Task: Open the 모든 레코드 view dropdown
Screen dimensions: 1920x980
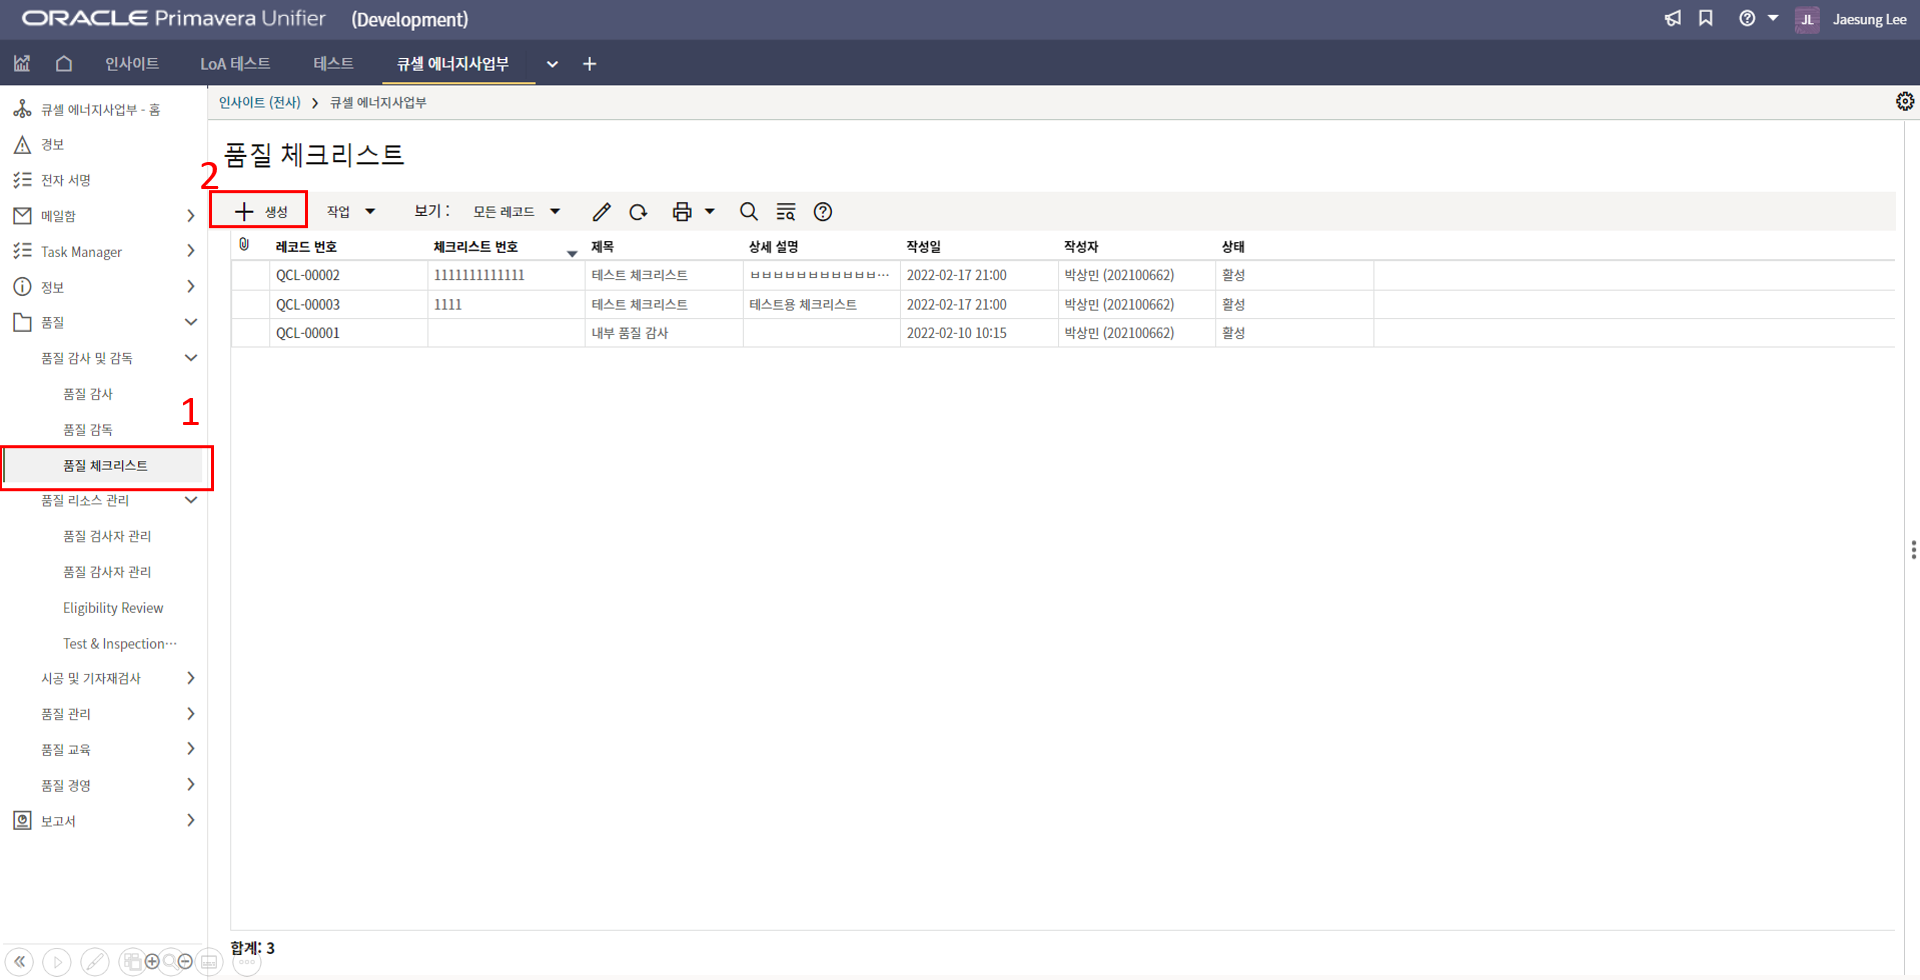Action: click(516, 212)
